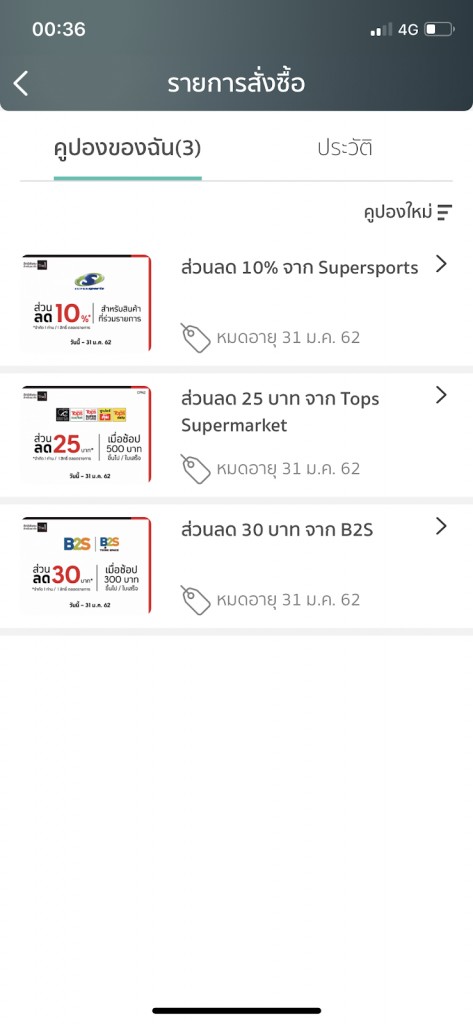Viewport: 473px width, 1024px height.
Task: Tap the price tag icon under B2S coupon
Action: coord(195,600)
